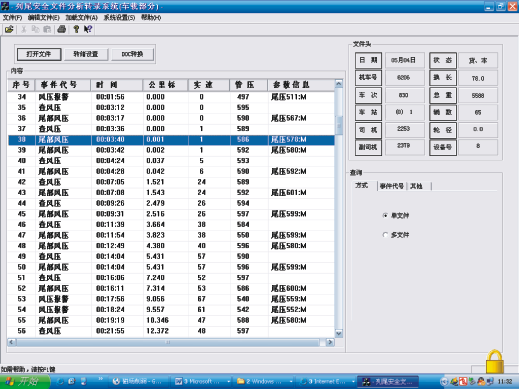Select row 56 查风压 at 00:21:55
This screenshot has width=519, height=389.
(x=171, y=331)
